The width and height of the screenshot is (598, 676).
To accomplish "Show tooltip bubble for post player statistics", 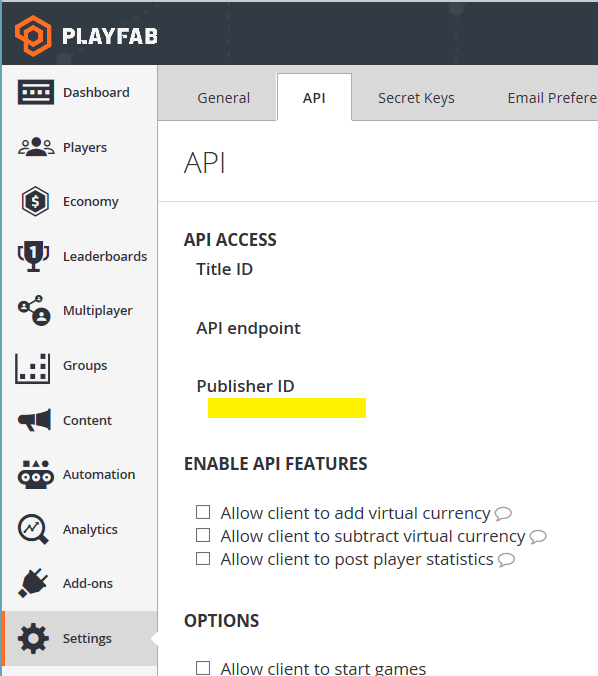I will 506,560.
